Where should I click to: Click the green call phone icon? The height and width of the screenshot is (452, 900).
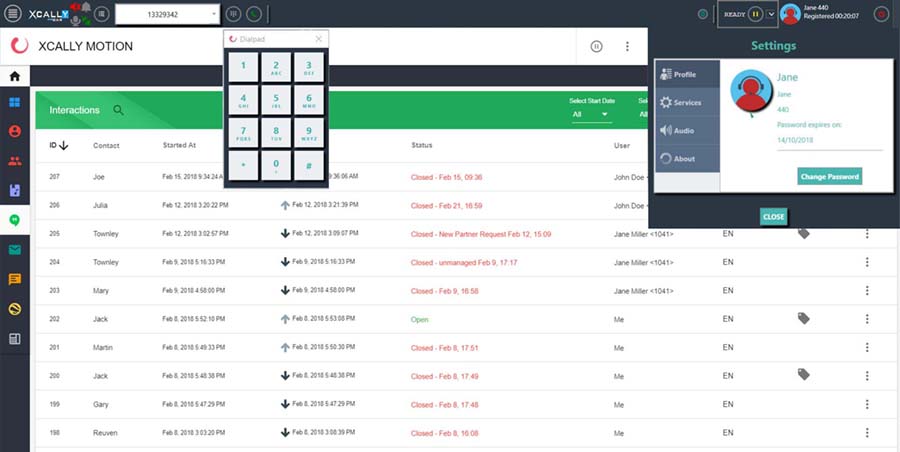(x=253, y=14)
